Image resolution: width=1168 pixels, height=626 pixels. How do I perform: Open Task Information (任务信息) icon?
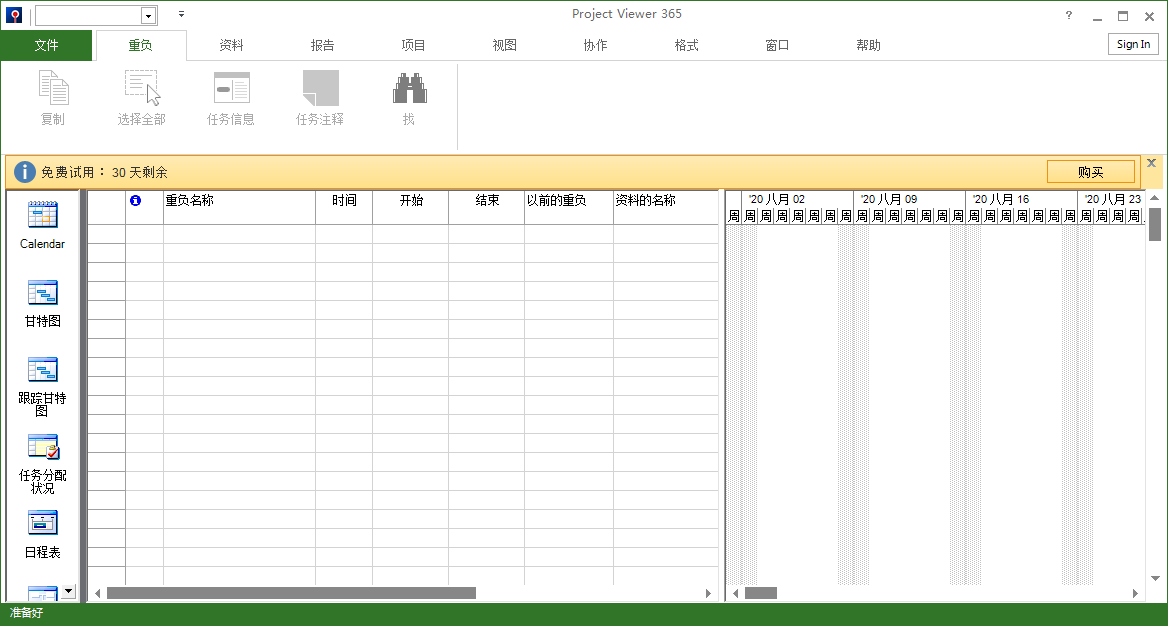point(231,88)
